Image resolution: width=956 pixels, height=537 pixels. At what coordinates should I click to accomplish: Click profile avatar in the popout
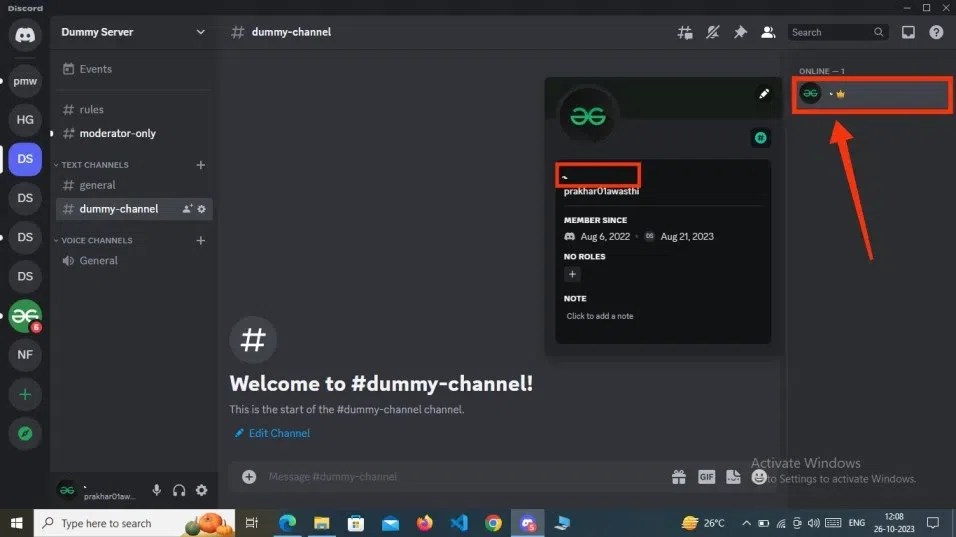pyautogui.click(x=588, y=116)
